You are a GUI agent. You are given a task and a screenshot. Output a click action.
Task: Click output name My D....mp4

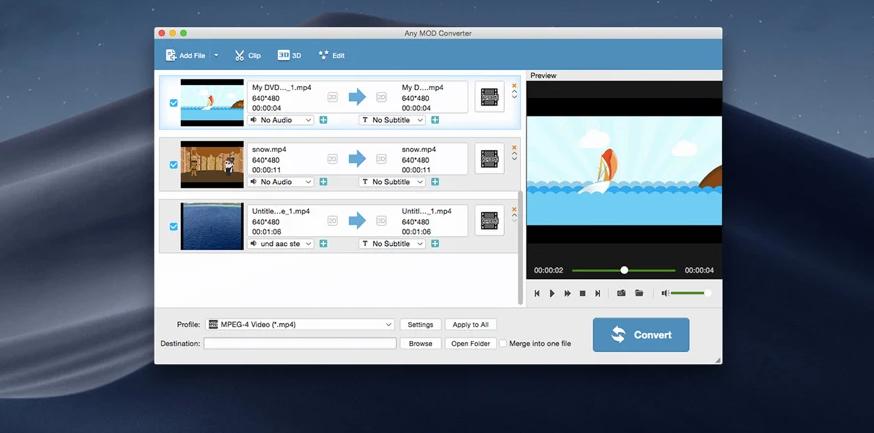pos(423,87)
